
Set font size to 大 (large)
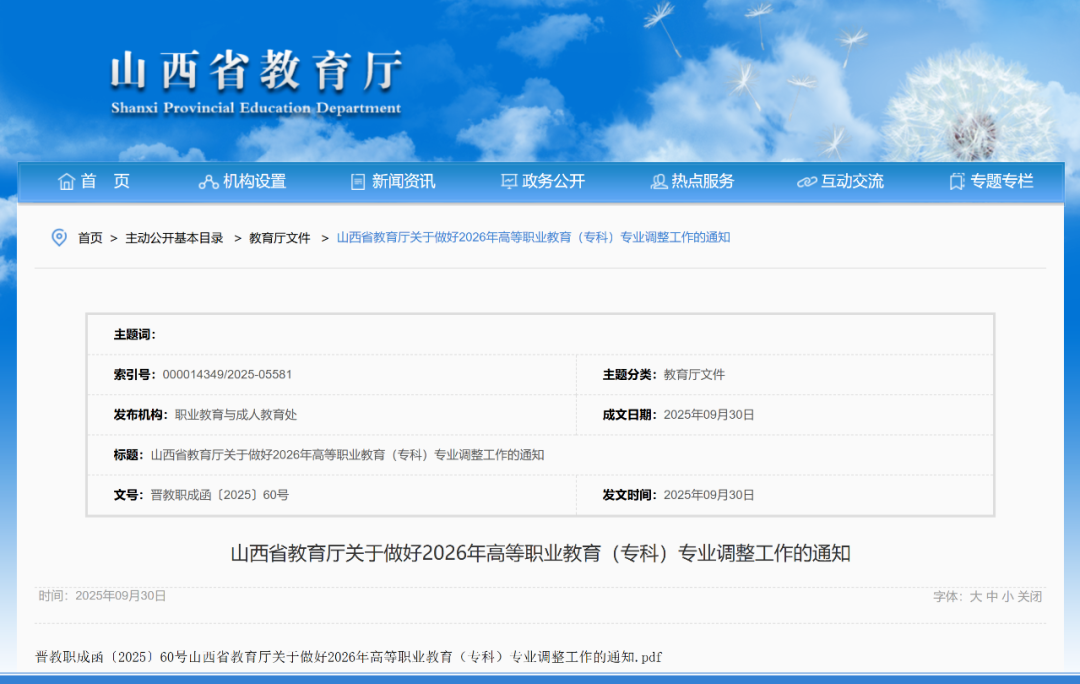point(975,596)
